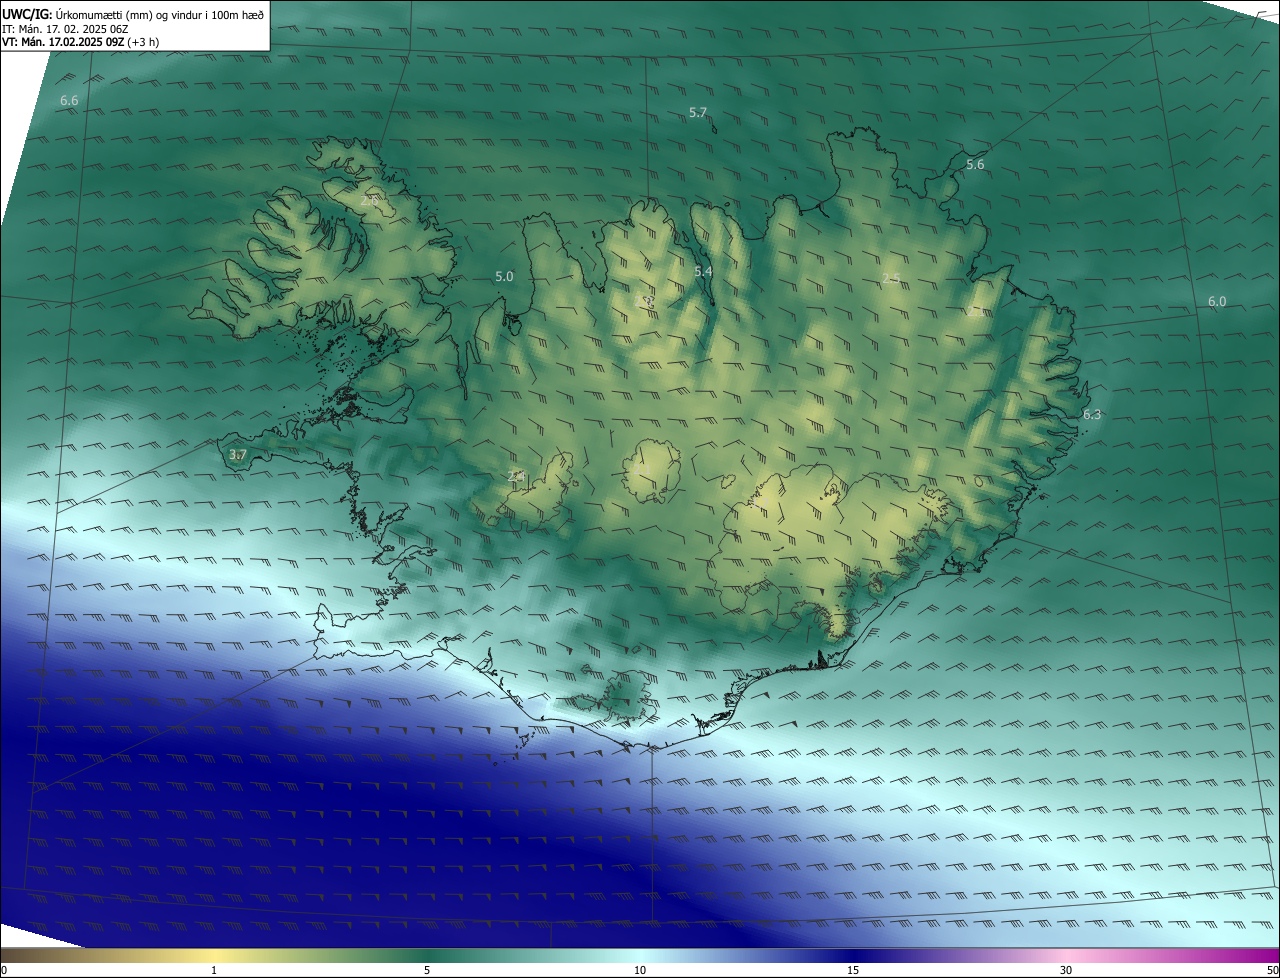Click the map value label 3.7
Image resolution: width=1280 pixels, height=978 pixels.
tap(237, 455)
